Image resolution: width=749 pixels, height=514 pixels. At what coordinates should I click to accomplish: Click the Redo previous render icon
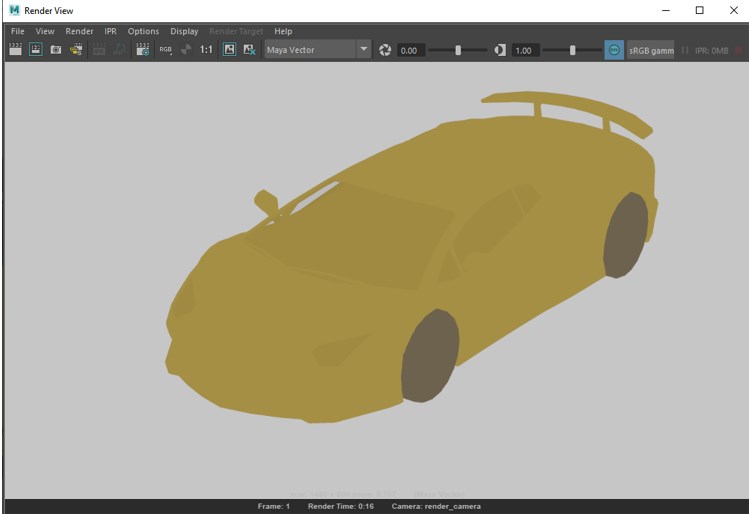tap(15, 49)
